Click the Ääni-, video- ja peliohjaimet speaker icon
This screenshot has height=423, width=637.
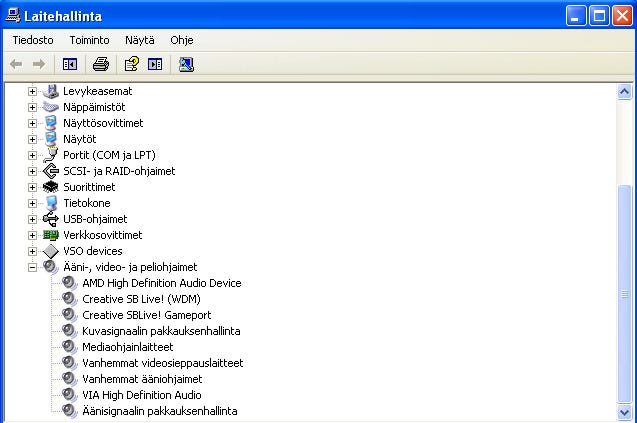tap(51, 267)
